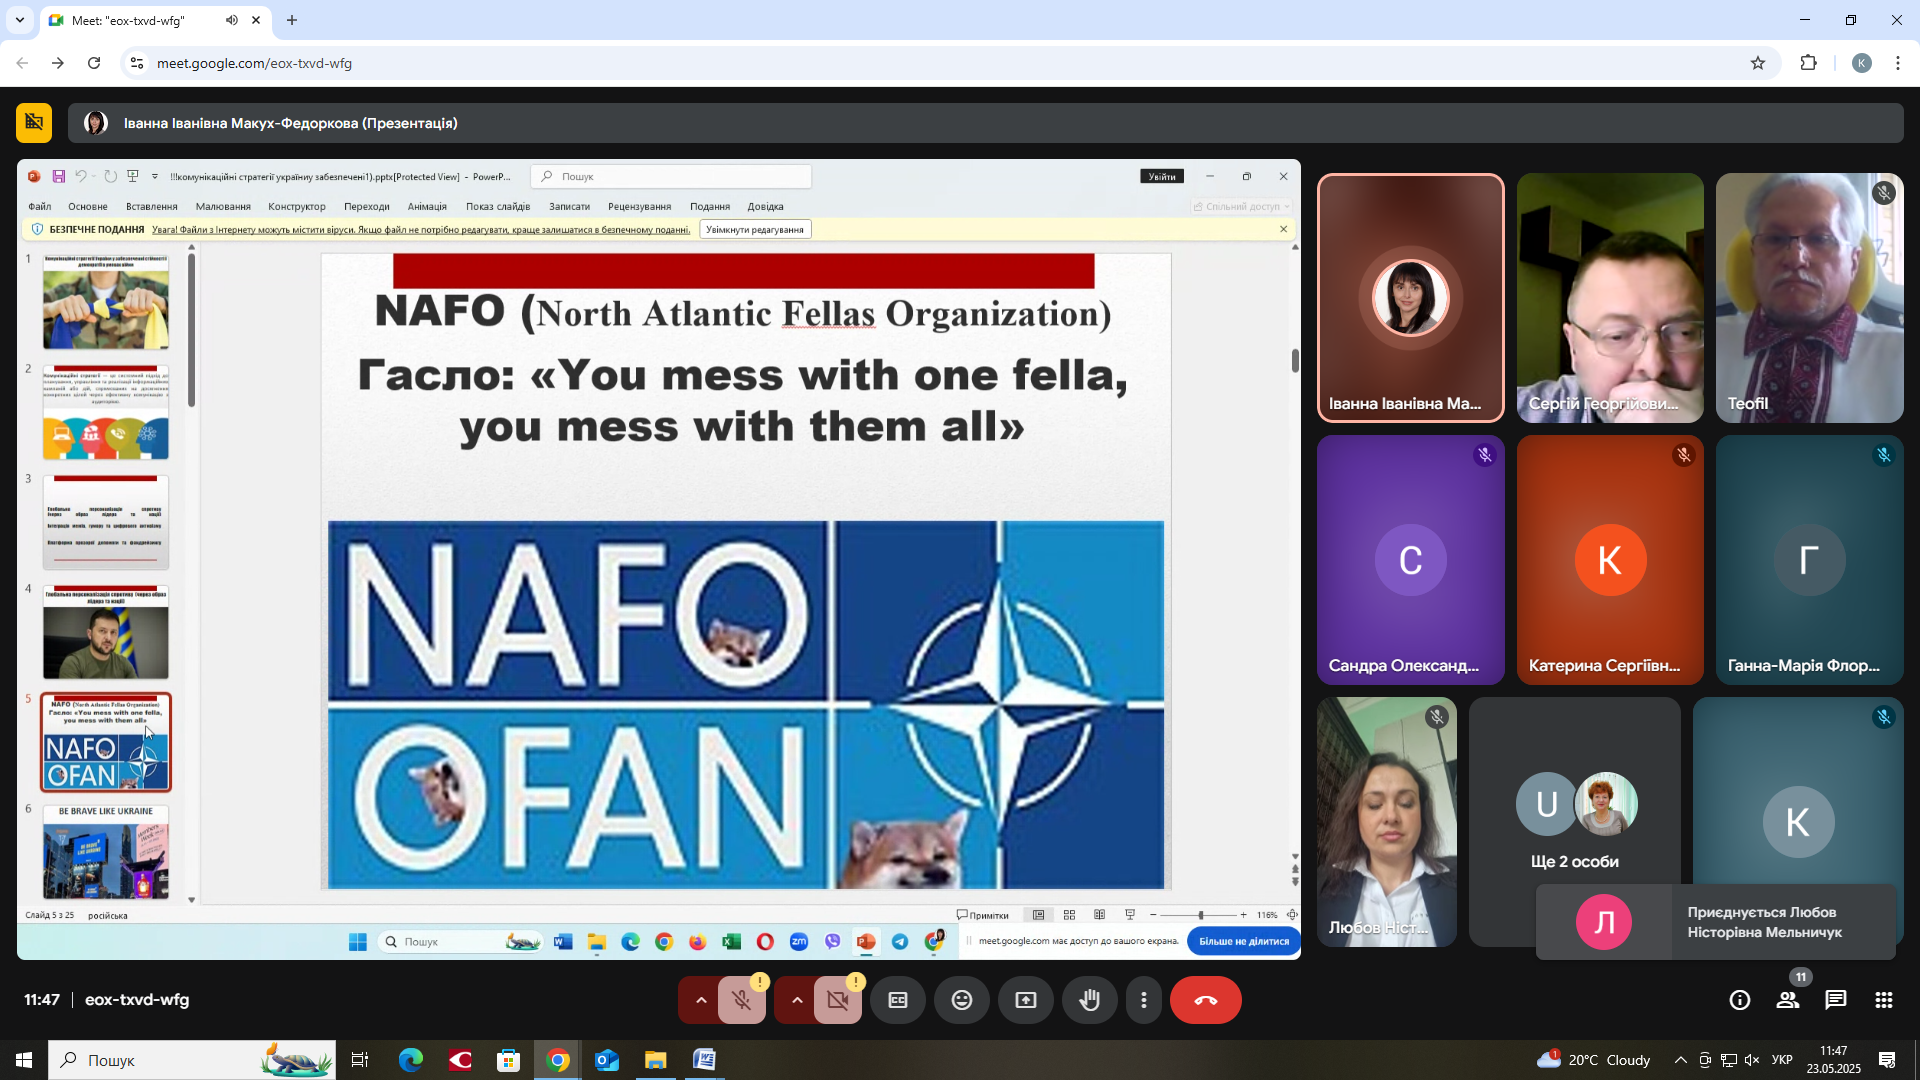The width and height of the screenshot is (1920, 1080).
Task: Send a reaction emoji
Action: point(962,1000)
